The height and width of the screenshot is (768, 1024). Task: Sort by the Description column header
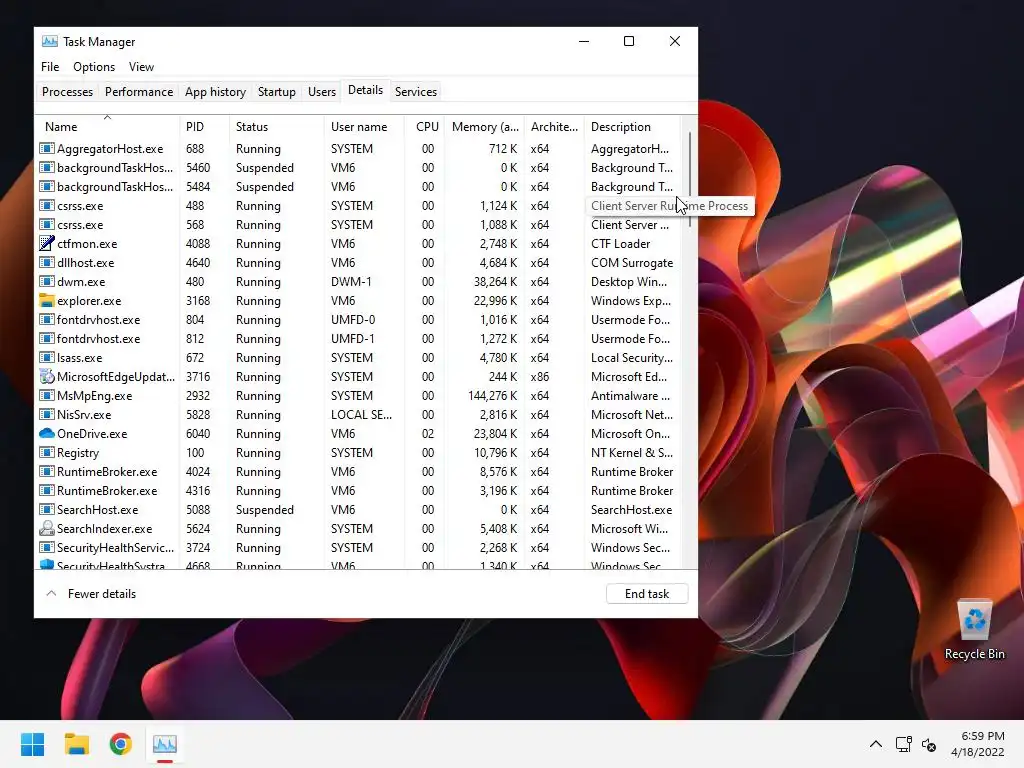pyautogui.click(x=632, y=127)
